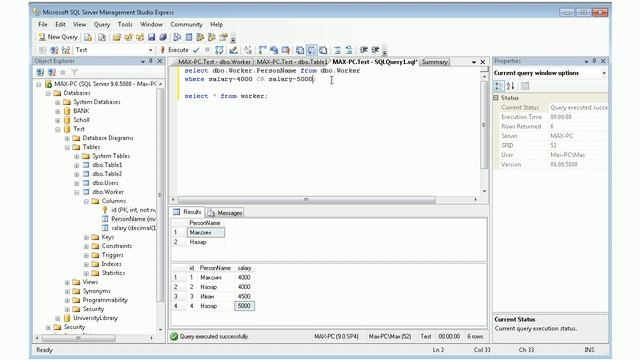
Task: Display the Estimated Execution Plan icon
Action: tap(219, 50)
